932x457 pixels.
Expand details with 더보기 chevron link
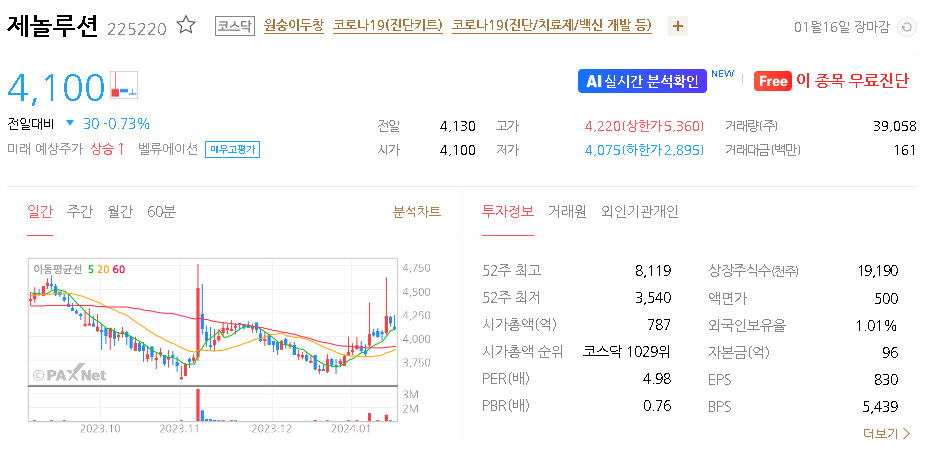[886, 434]
